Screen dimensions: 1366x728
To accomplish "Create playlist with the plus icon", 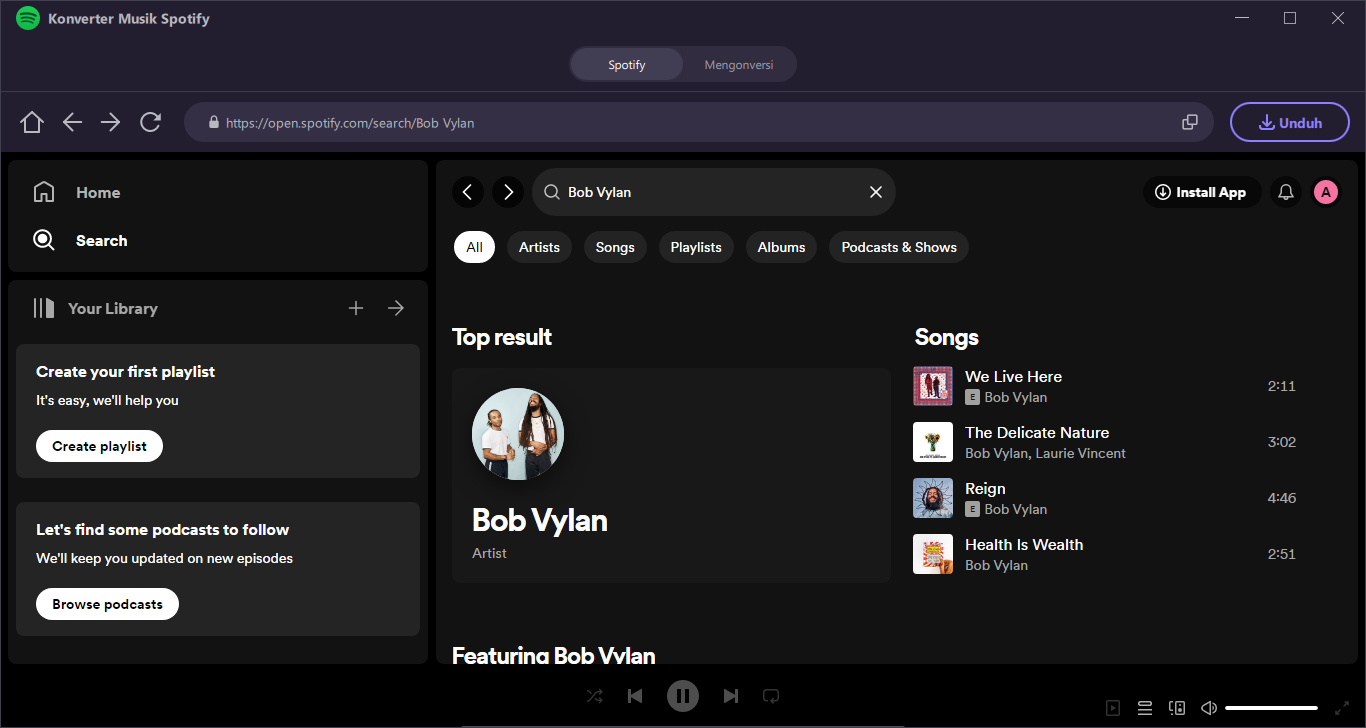I will pos(356,308).
